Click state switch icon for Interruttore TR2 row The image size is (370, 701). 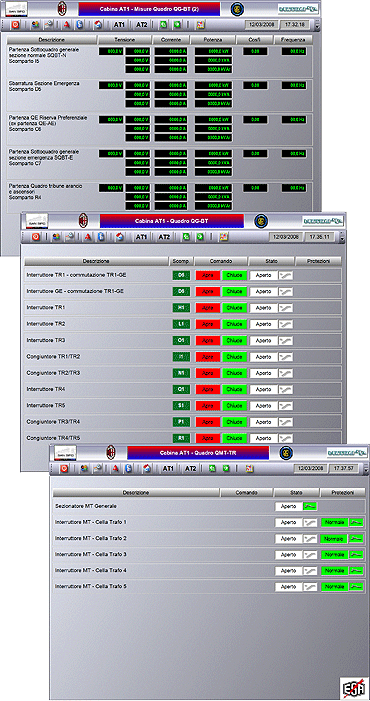tap(286, 324)
